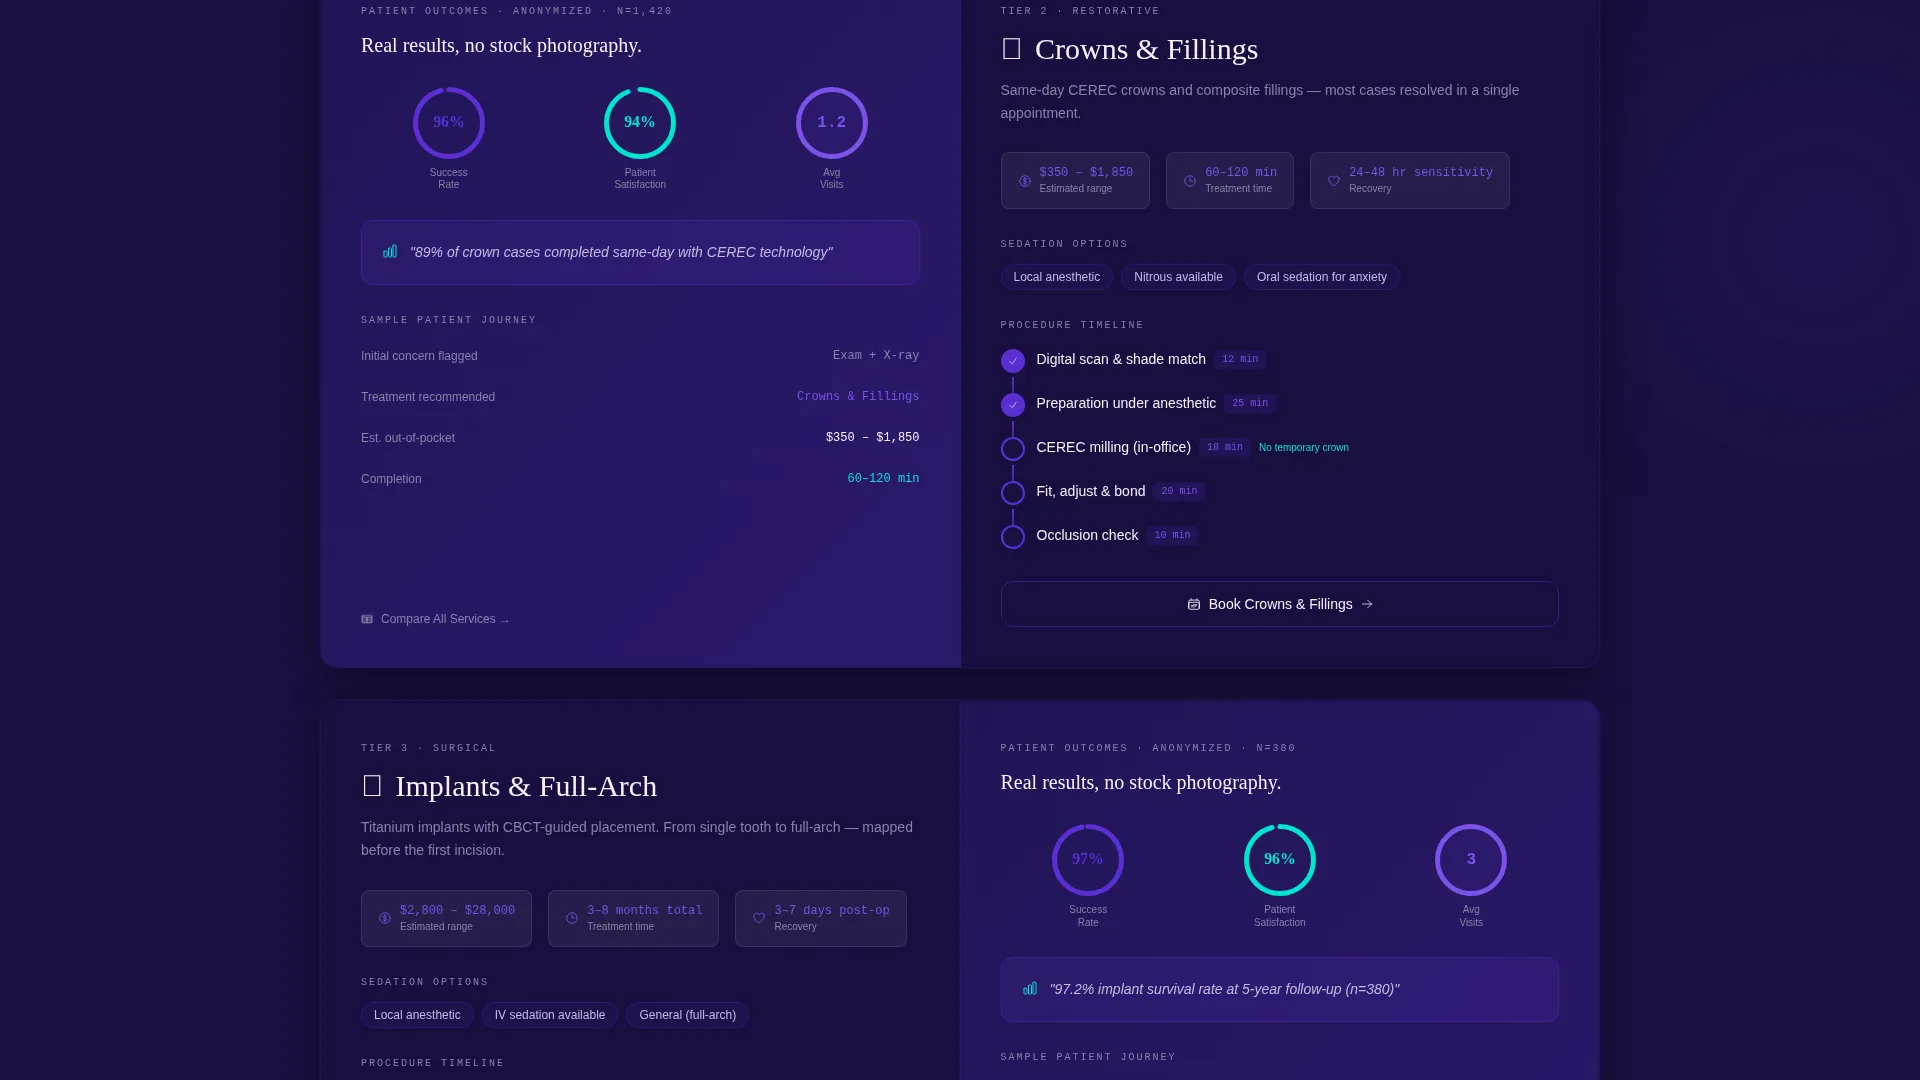Click the bar chart icon near implant survival quote
The height and width of the screenshot is (1080, 1920).
click(1030, 989)
